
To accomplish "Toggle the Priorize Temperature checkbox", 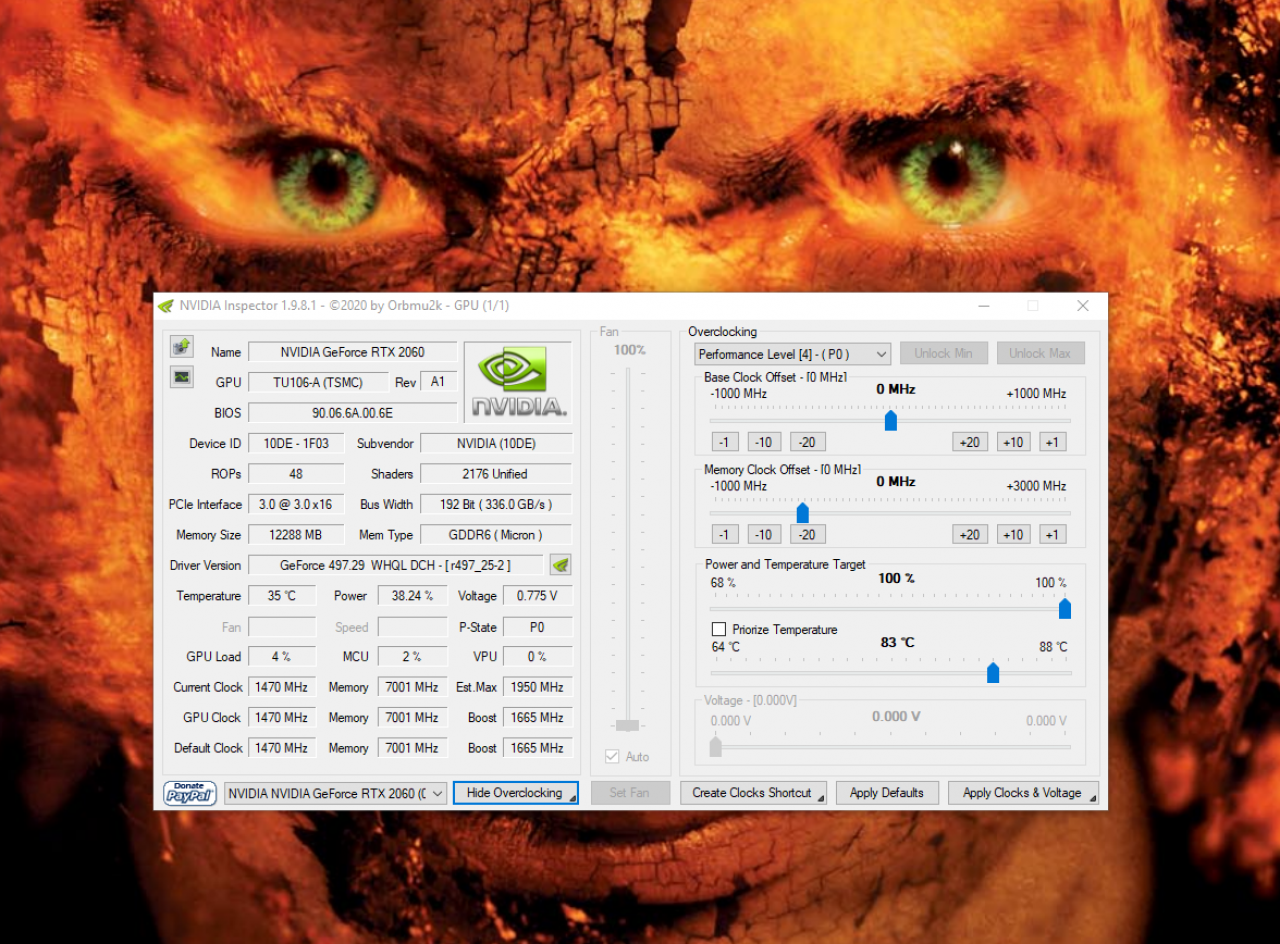I will tap(718, 629).
